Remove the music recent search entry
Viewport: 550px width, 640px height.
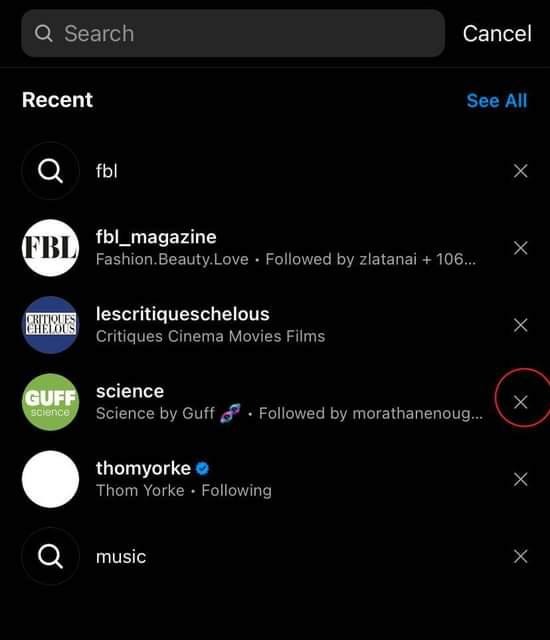[520, 556]
